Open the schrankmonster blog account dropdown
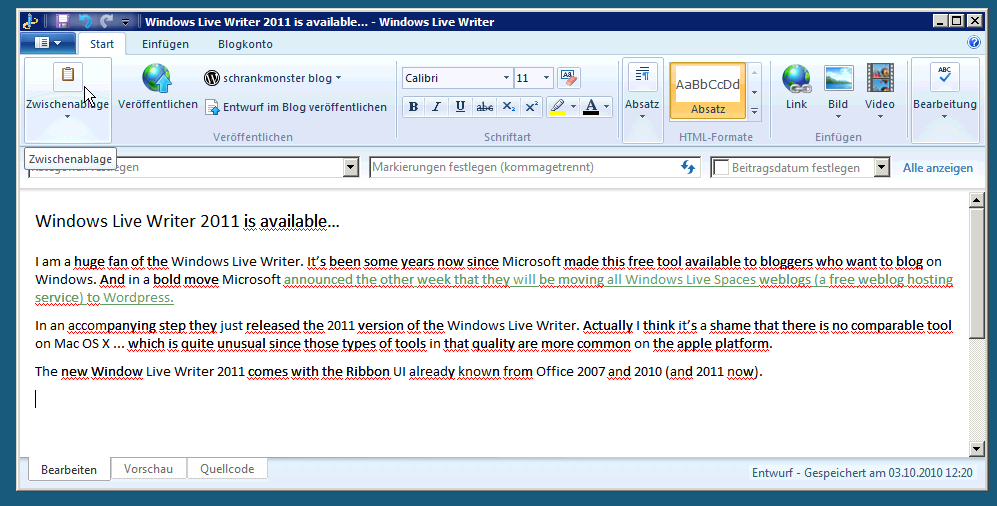This screenshot has height=506, width=997. (273, 78)
